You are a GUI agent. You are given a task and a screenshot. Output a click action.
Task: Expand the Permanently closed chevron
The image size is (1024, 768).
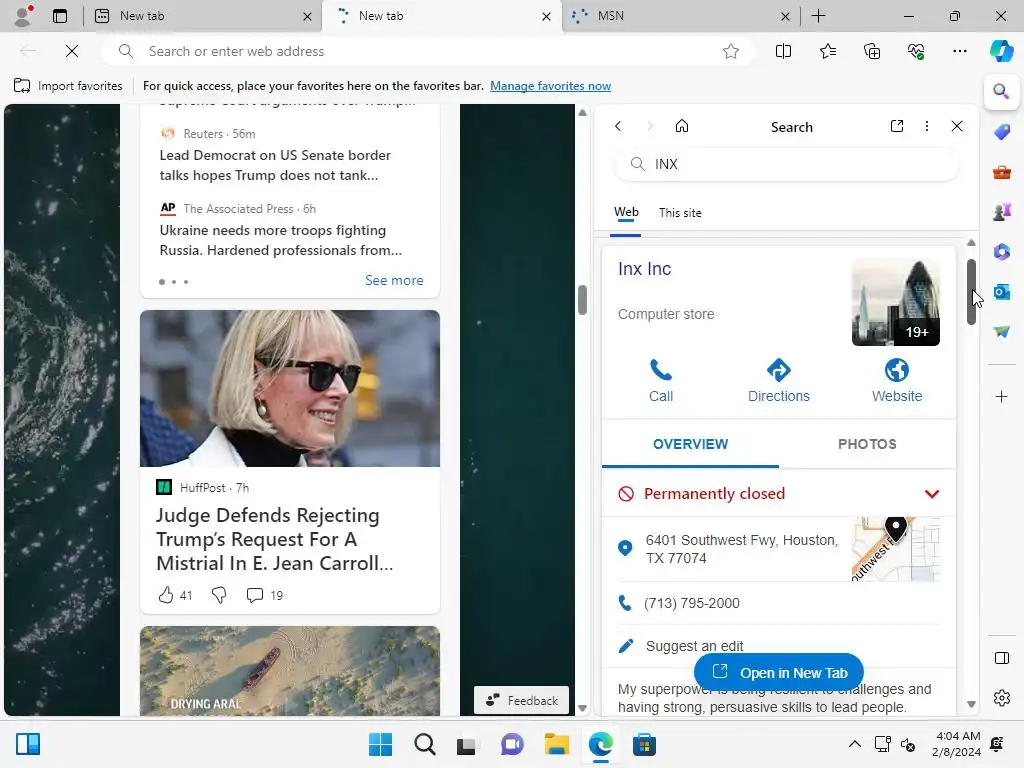pos(932,494)
